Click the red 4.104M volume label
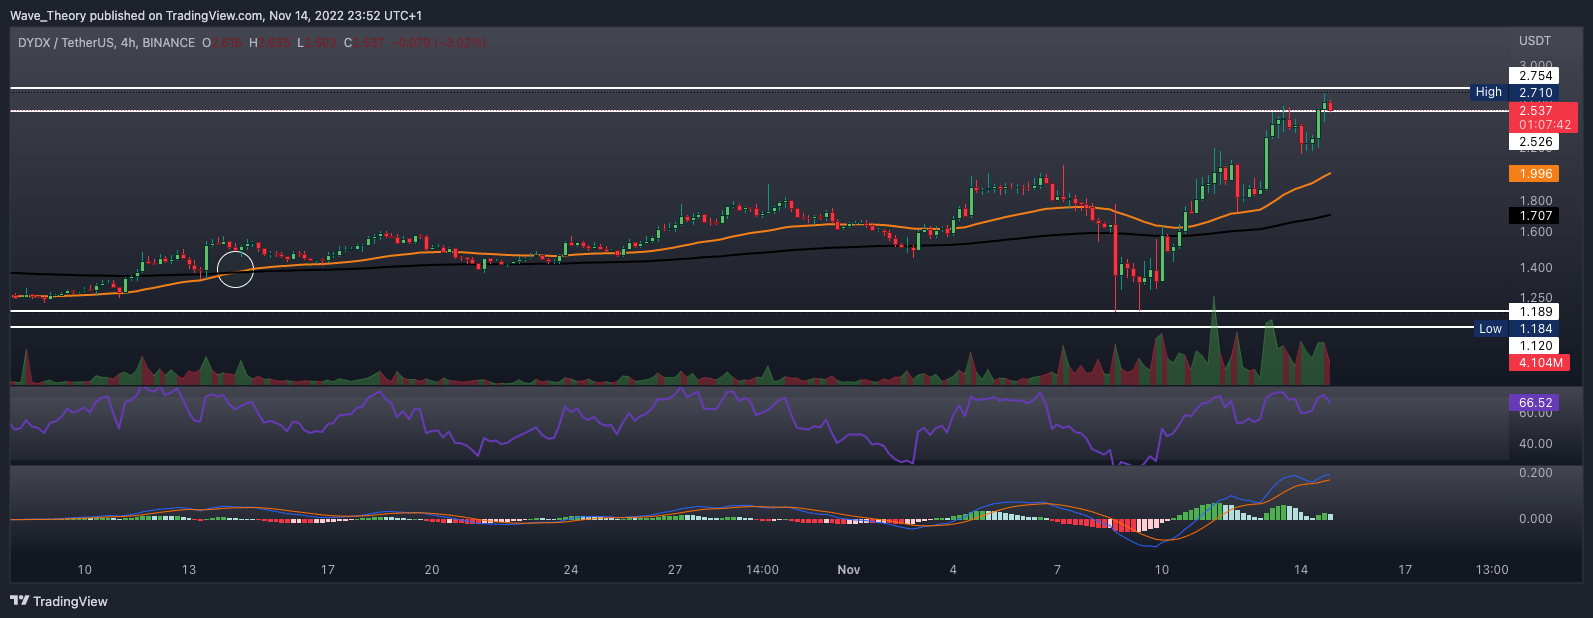Viewport: 1593px width, 618px height. pos(1539,363)
